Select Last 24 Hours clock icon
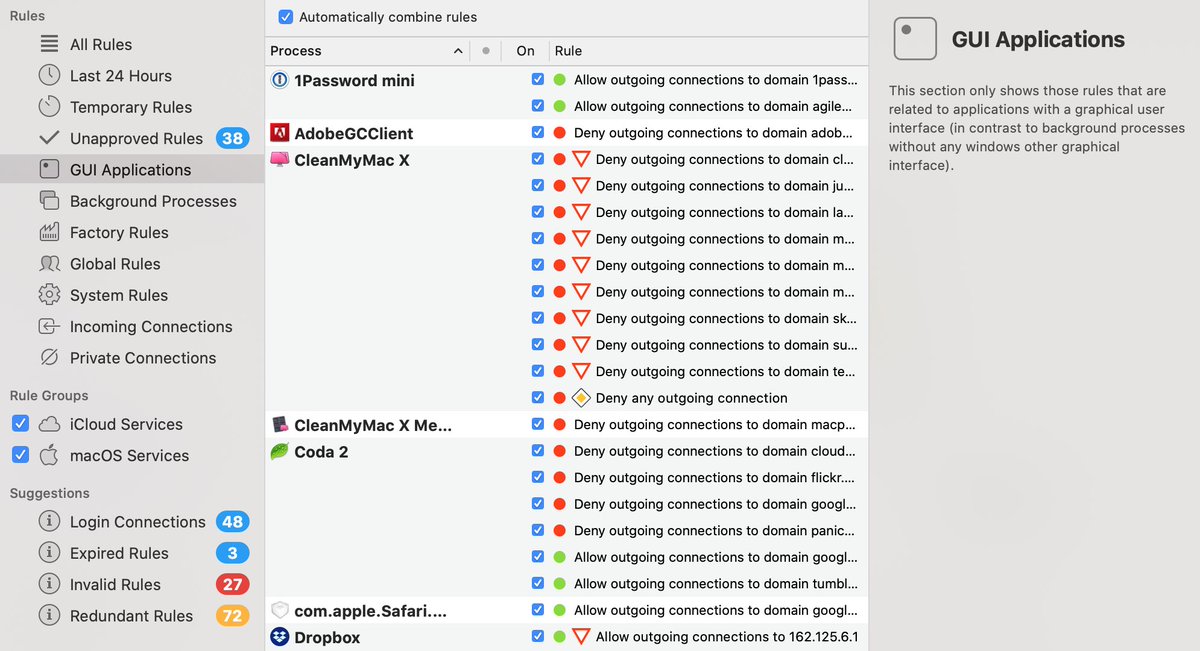 click(49, 75)
